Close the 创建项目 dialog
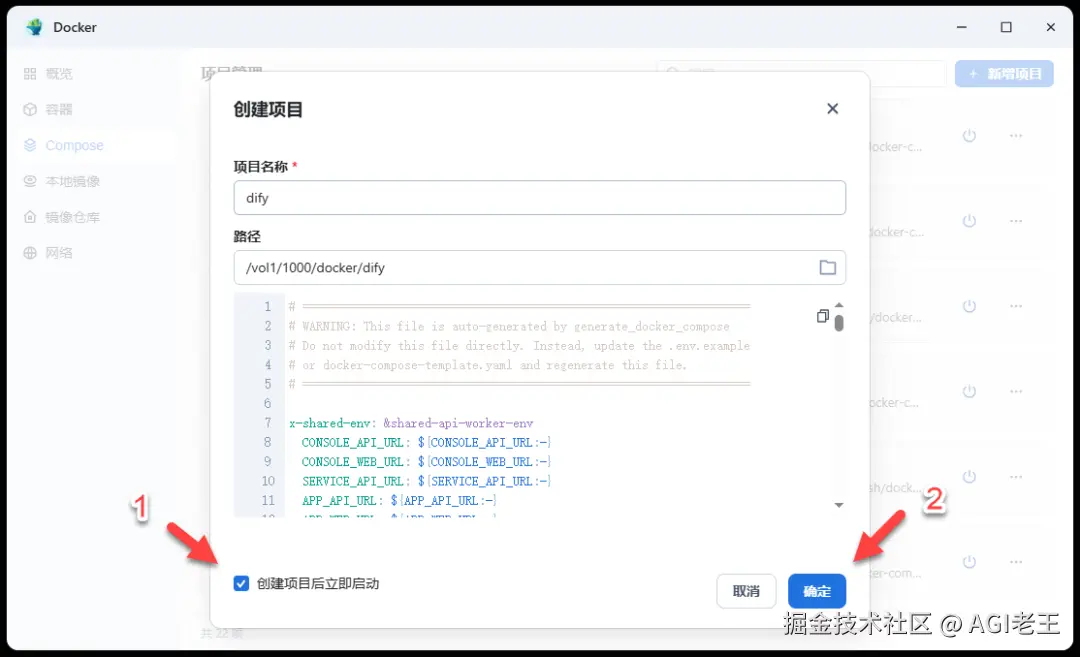The height and width of the screenshot is (657, 1080). click(832, 109)
